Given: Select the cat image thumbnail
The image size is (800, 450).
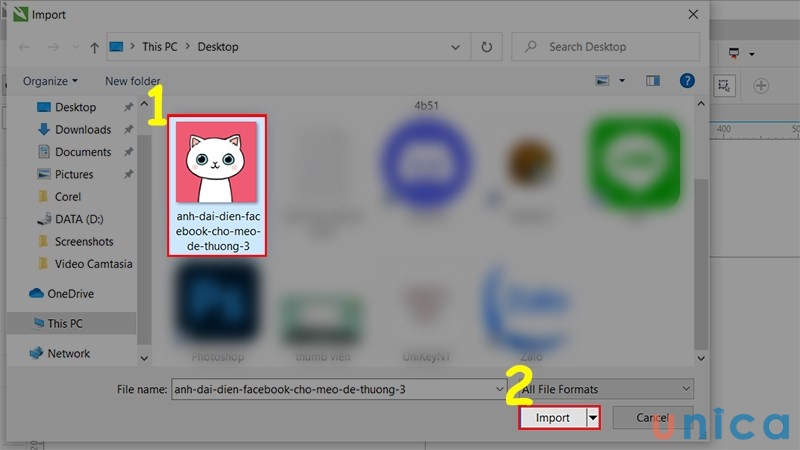Looking at the screenshot, I should pyautogui.click(x=217, y=163).
